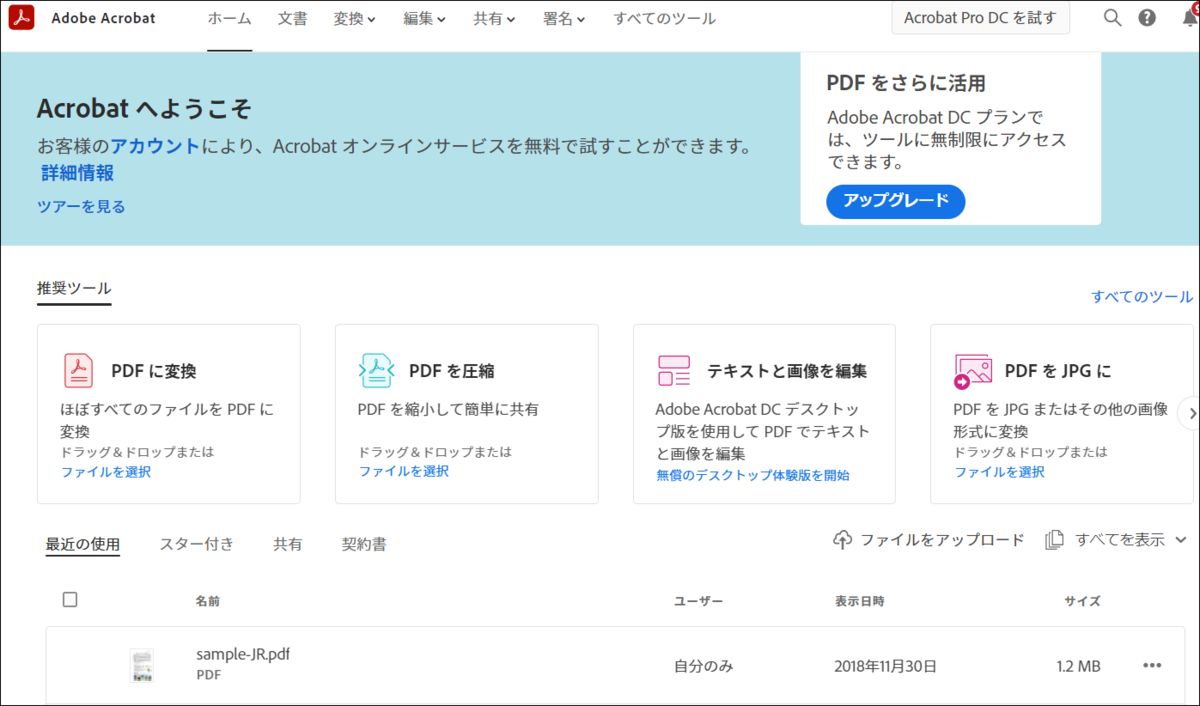Open the help question mark icon
Viewport: 1200px width, 706px height.
click(1147, 18)
